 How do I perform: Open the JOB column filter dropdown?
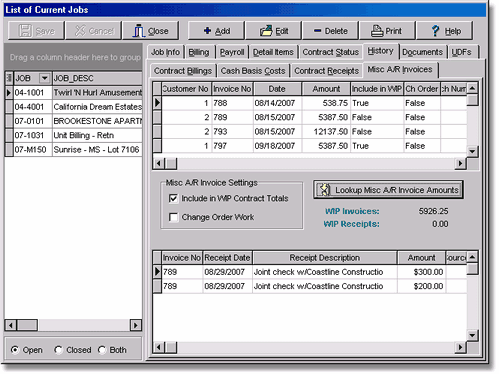tap(44, 78)
